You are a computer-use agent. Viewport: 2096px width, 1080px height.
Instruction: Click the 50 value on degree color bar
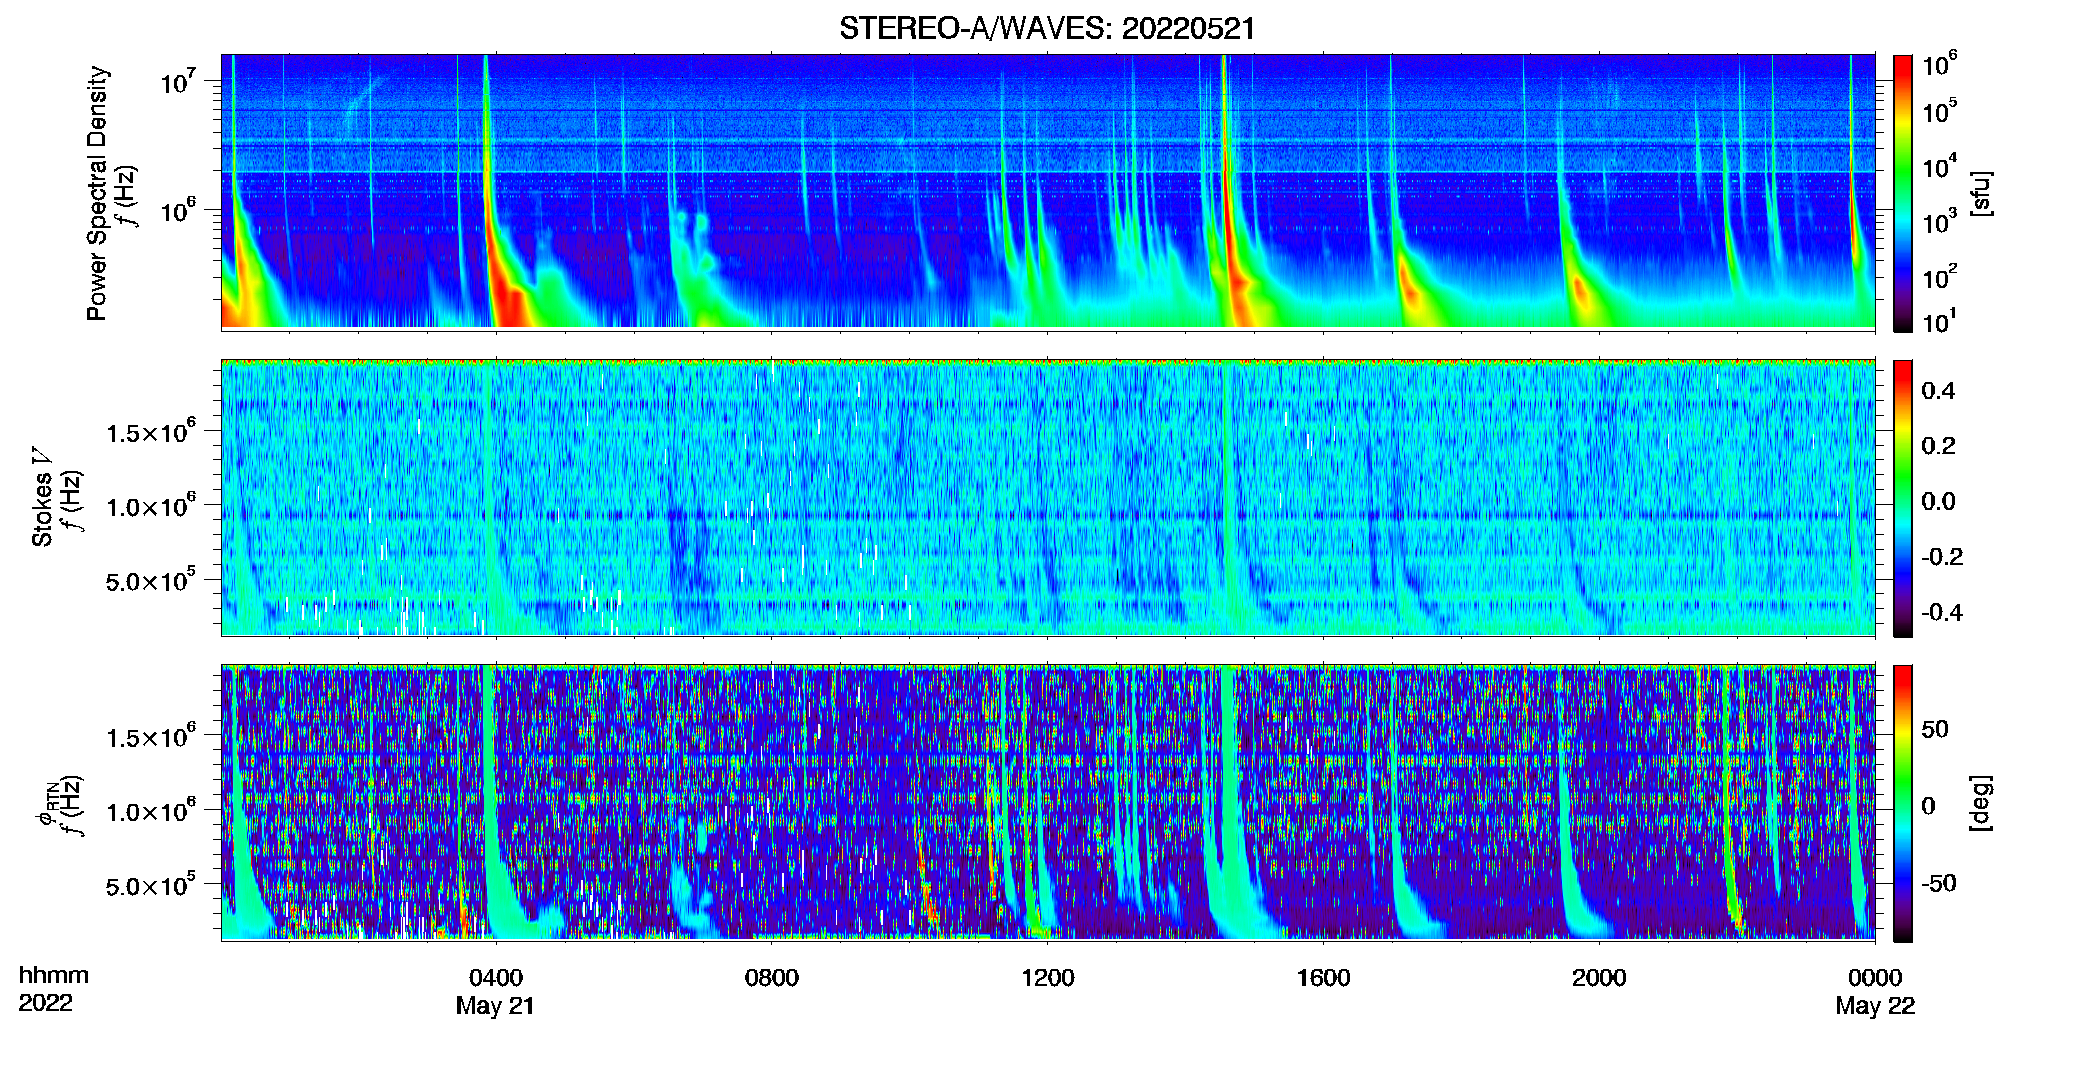1935,729
